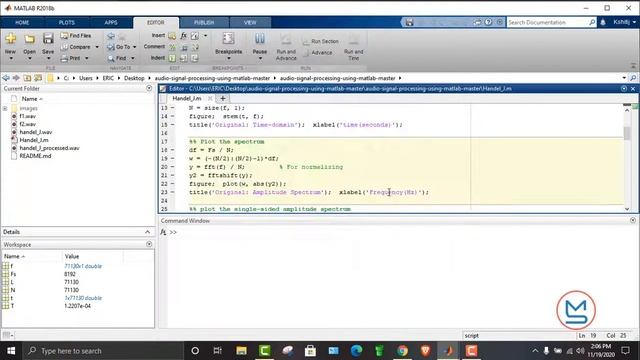Viewport: 640px width, 360px height.
Task: Open the Breakpoints menu
Action: (229, 46)
